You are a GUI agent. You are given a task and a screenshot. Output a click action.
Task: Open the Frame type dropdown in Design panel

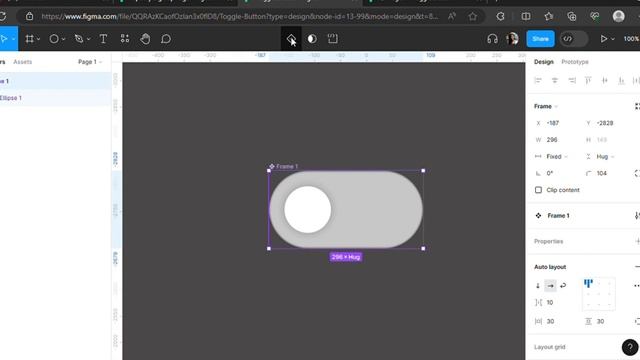pyautogui.click(x=546, y=106)
